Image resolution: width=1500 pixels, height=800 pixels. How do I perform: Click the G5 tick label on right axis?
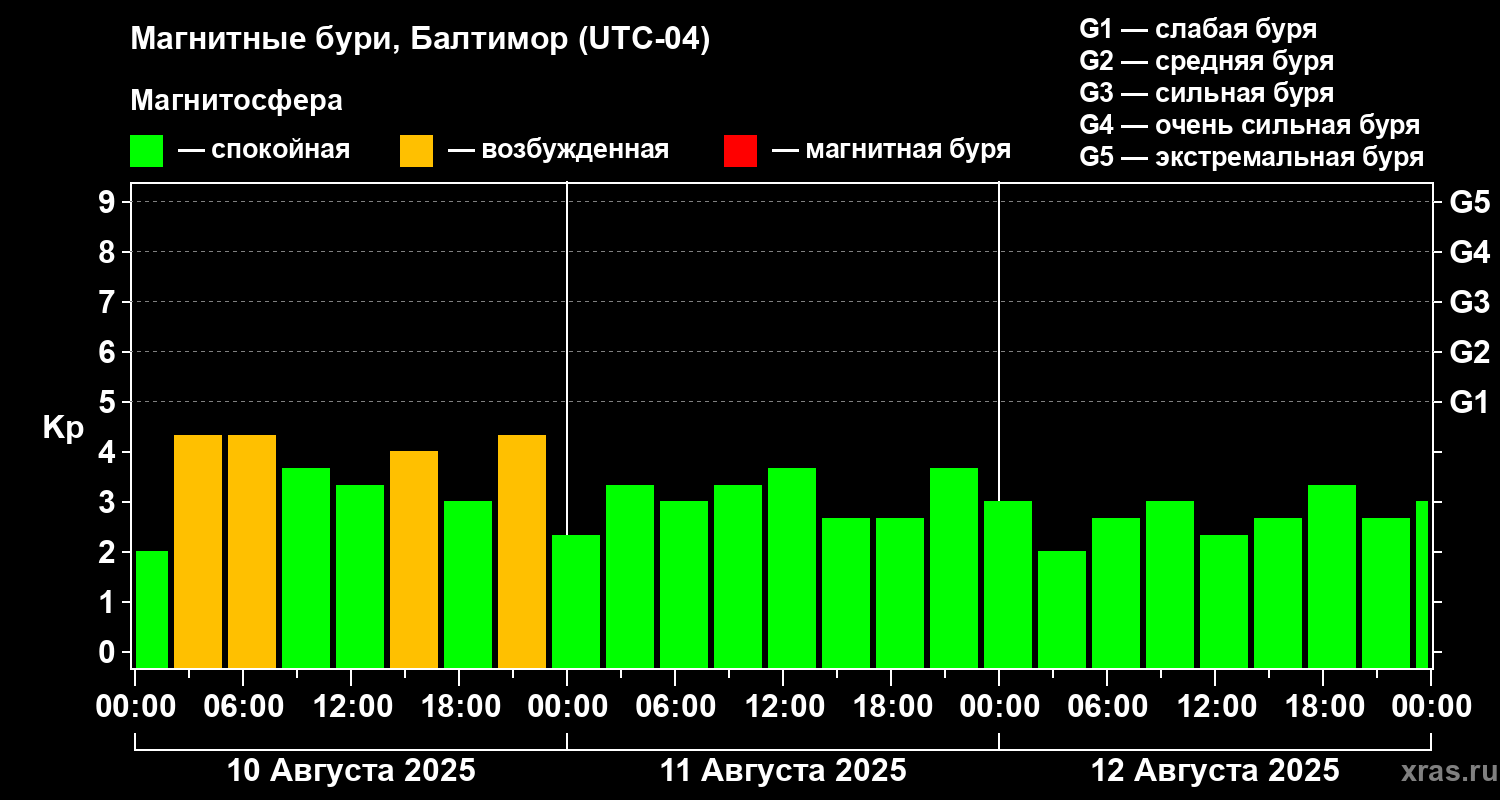point(1469,202)
